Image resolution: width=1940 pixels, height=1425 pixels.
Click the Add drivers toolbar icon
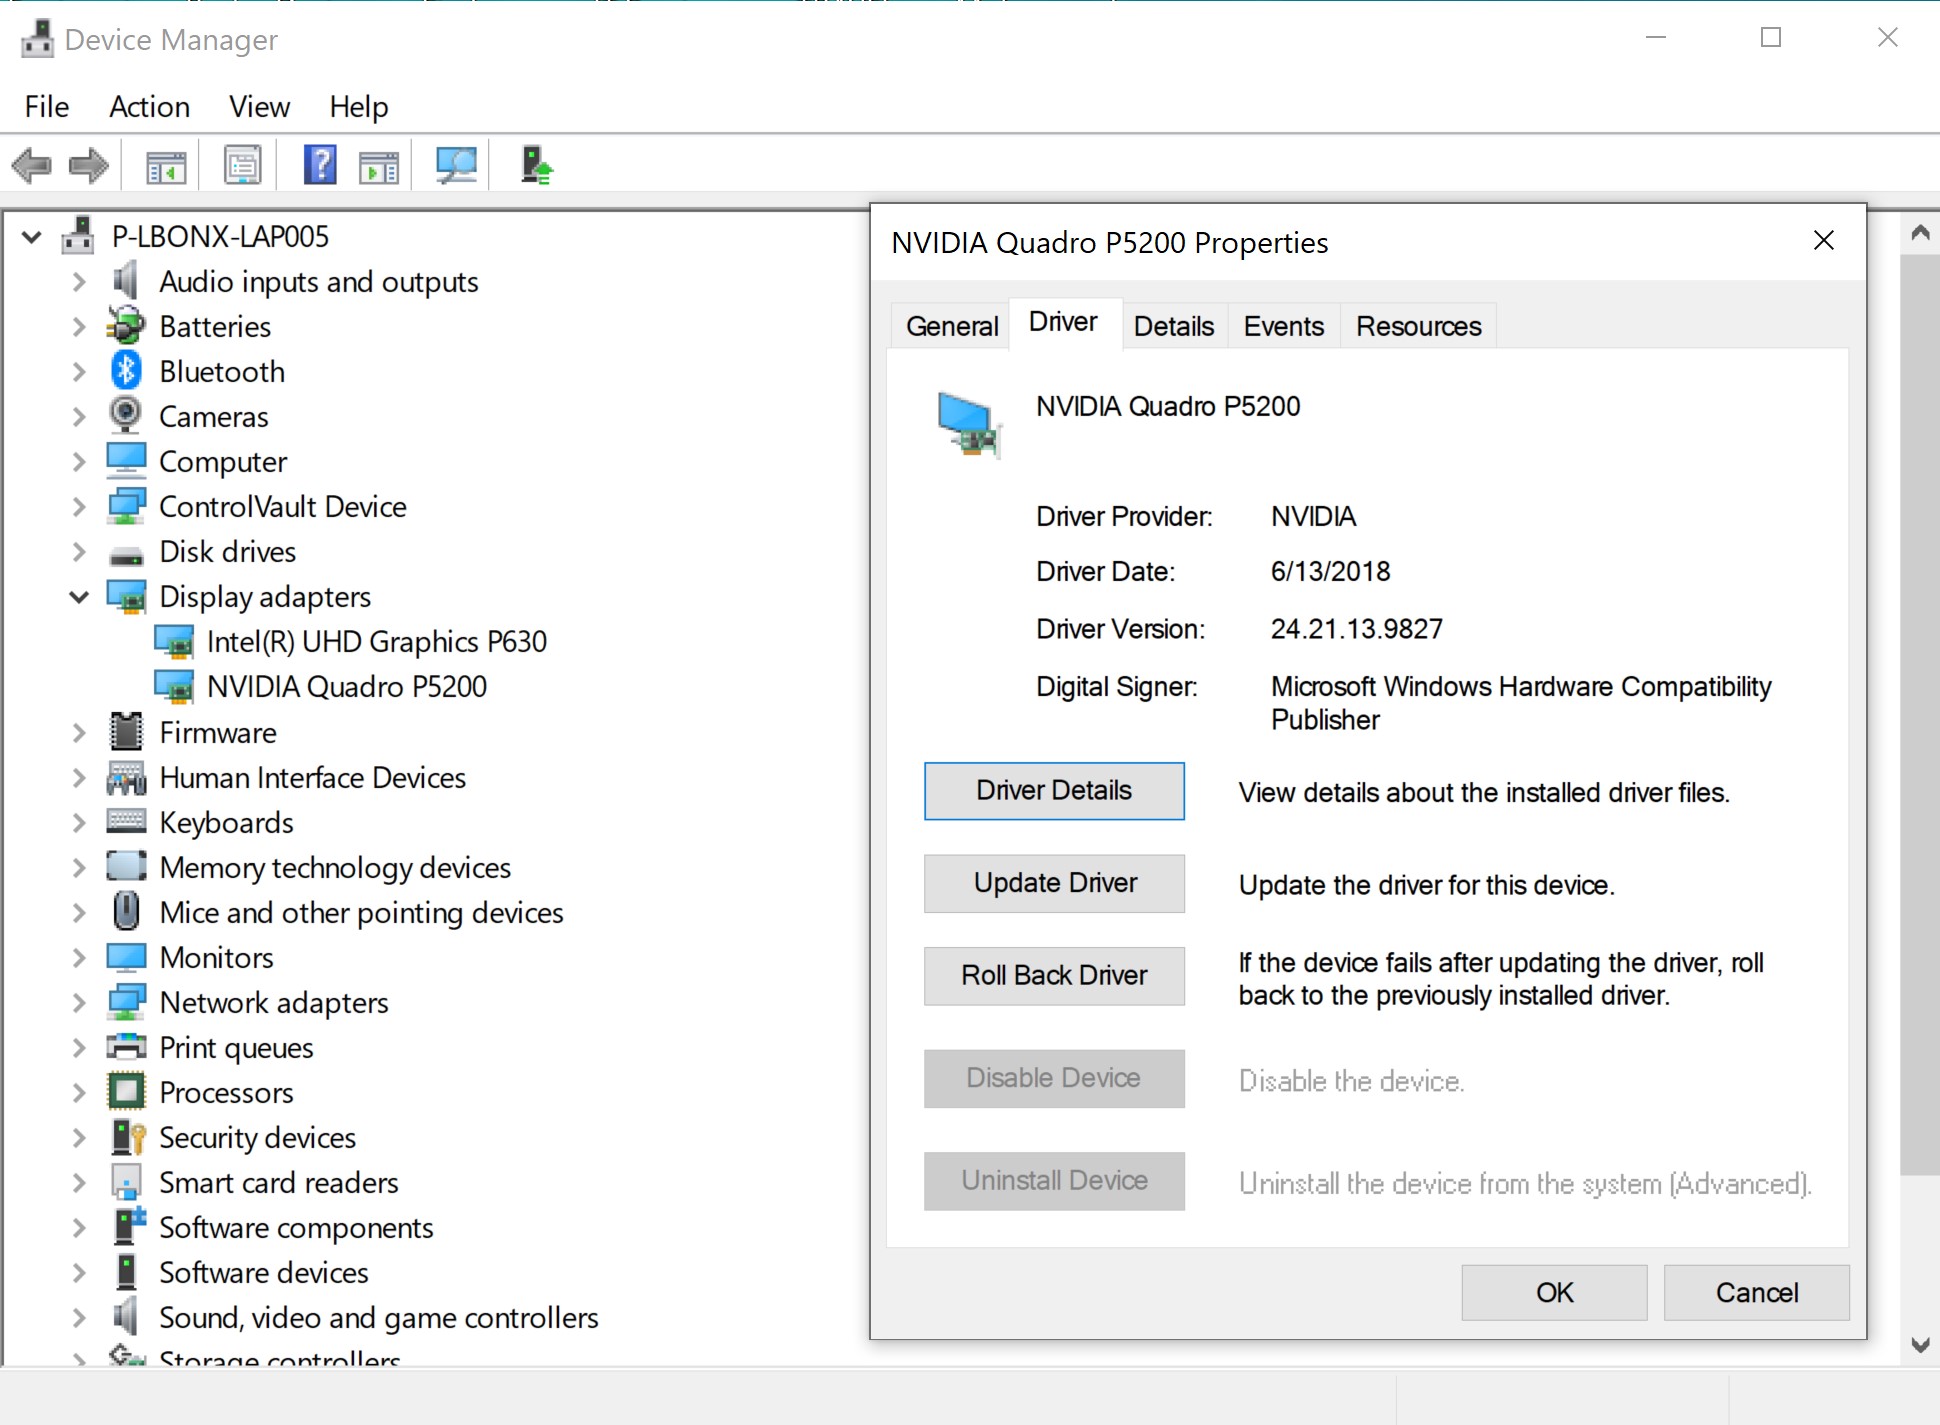[x=536, y=165]
